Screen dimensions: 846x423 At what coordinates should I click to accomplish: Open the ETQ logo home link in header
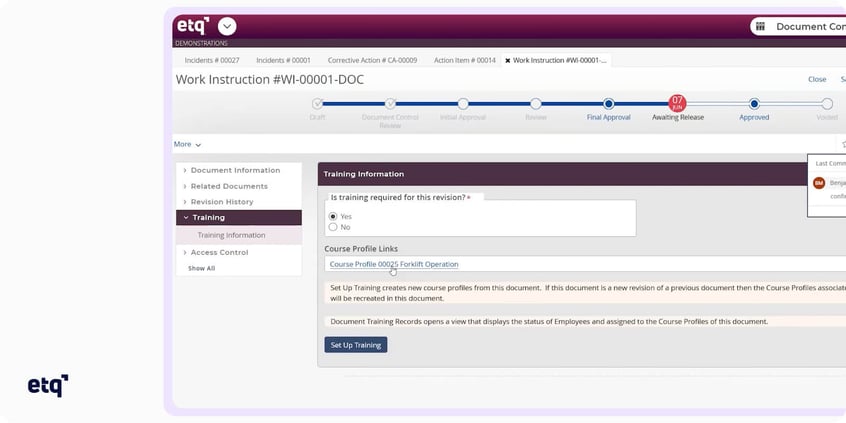pos(193,26)
